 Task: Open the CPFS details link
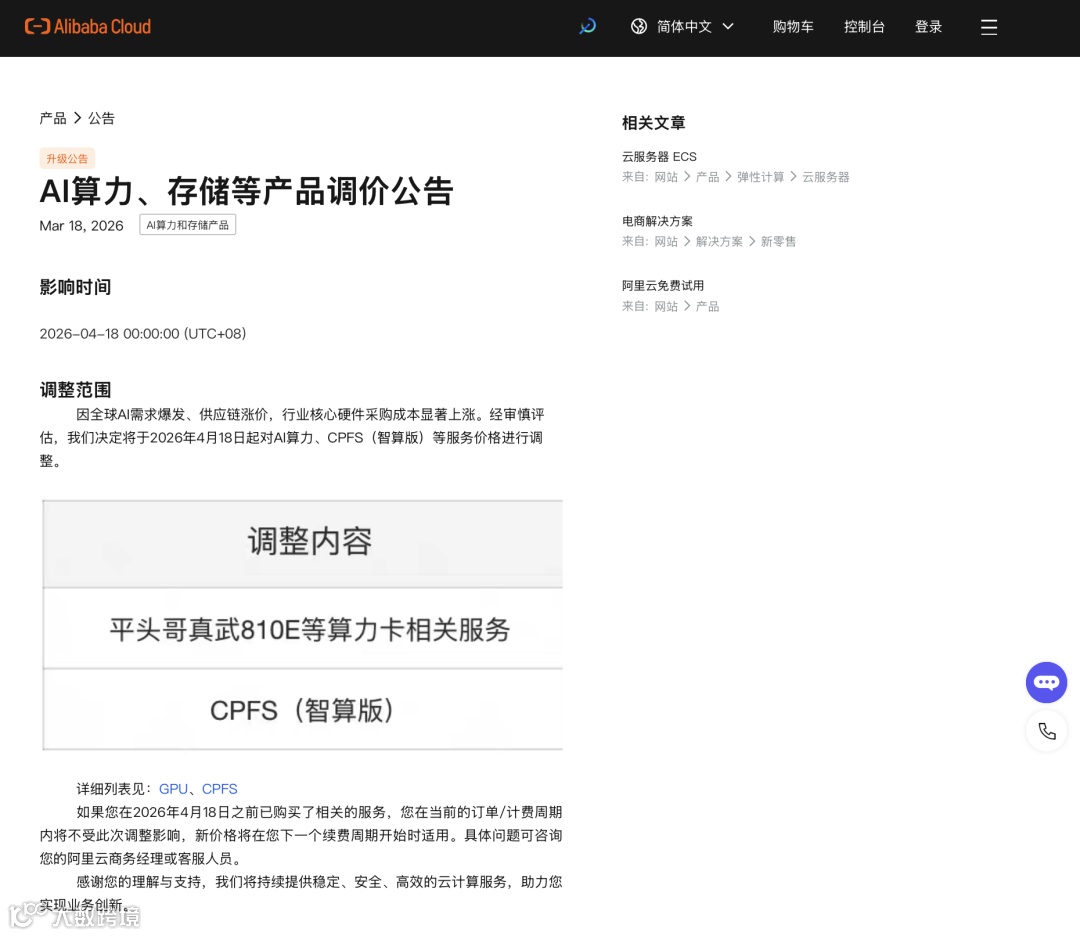219,789
